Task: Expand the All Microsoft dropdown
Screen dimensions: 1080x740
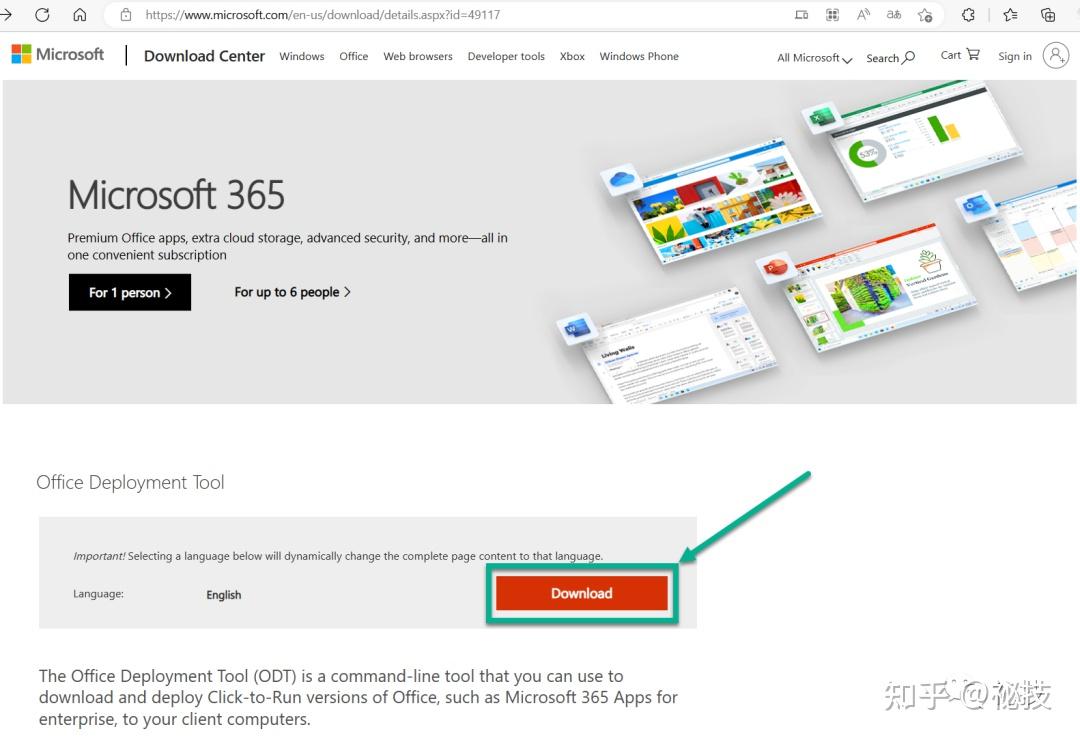Action: pos(815,58)
